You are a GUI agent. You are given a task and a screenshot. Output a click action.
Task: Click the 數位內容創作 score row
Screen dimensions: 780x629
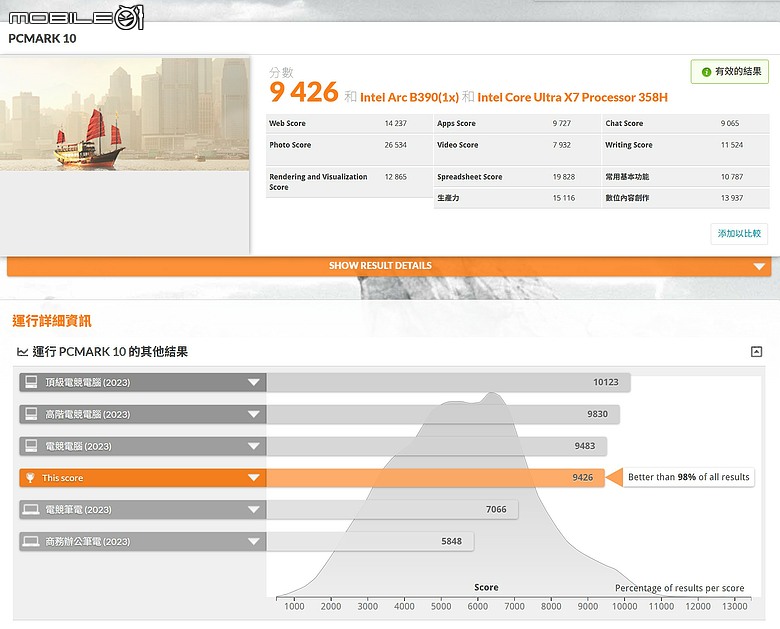point(686,198)
